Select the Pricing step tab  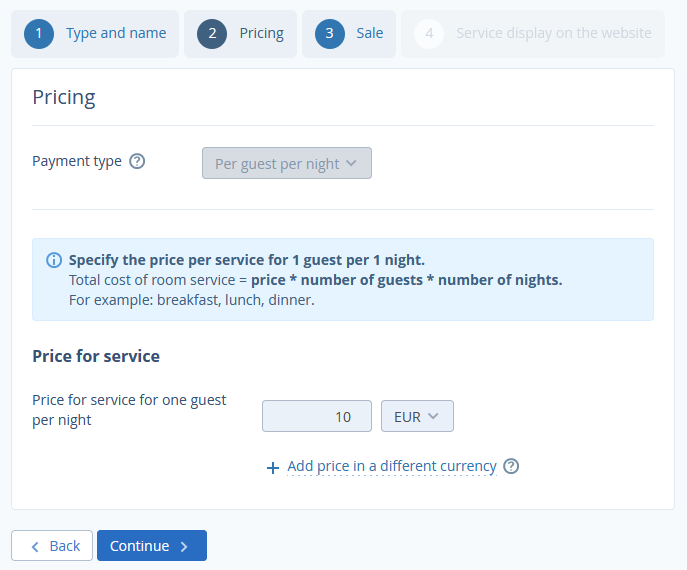[x=240, y=34]
